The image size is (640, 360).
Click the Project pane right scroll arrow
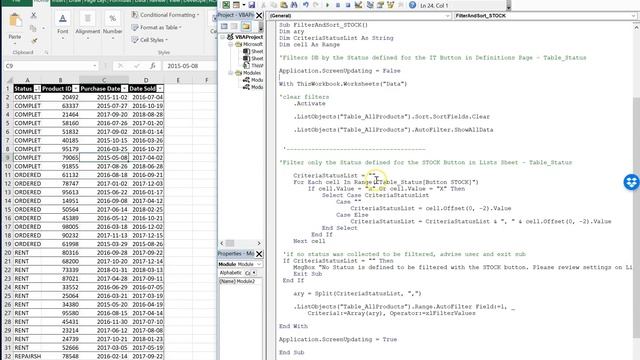click(258, 243)
